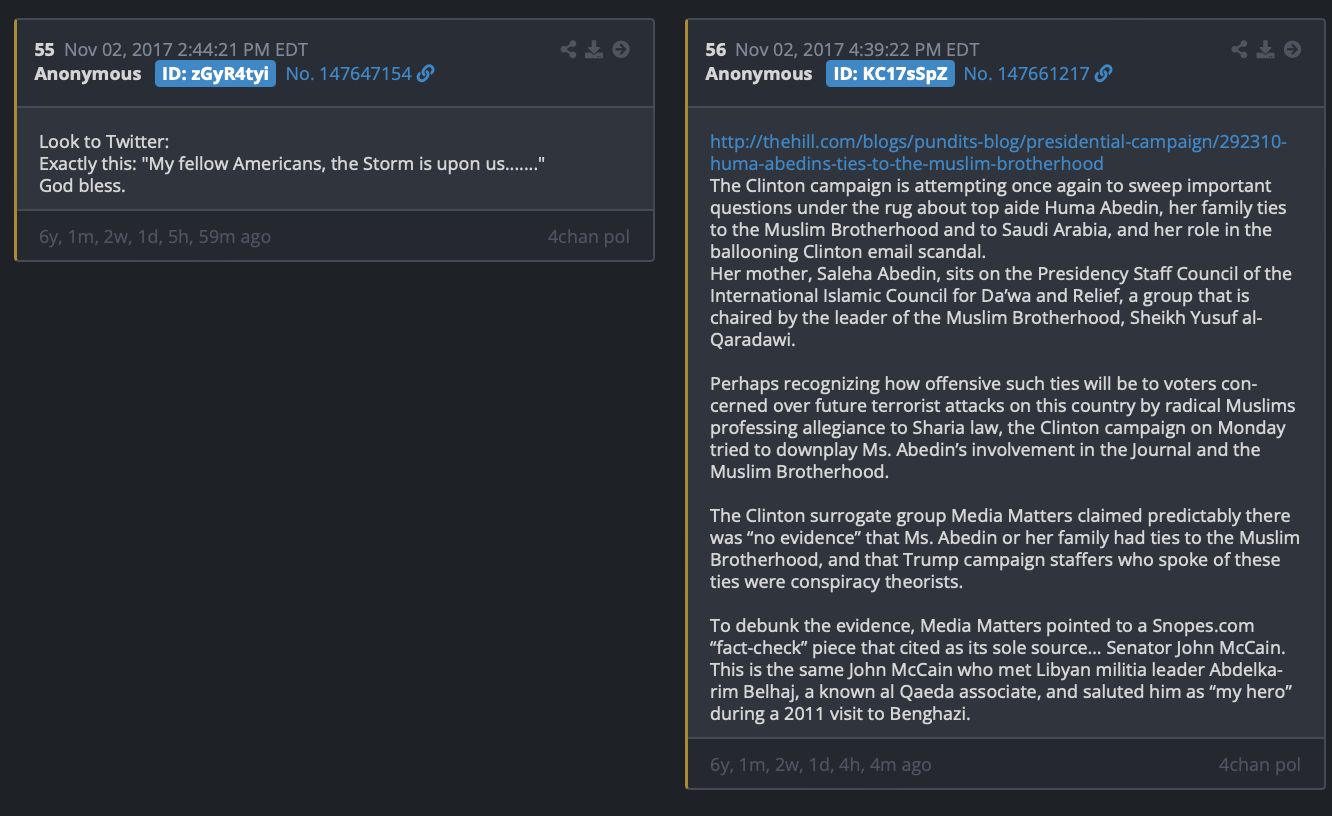The image size is (1332, 816).
Task: Click the '4chan pol' source label on post 55
Action: coord(589,237)
